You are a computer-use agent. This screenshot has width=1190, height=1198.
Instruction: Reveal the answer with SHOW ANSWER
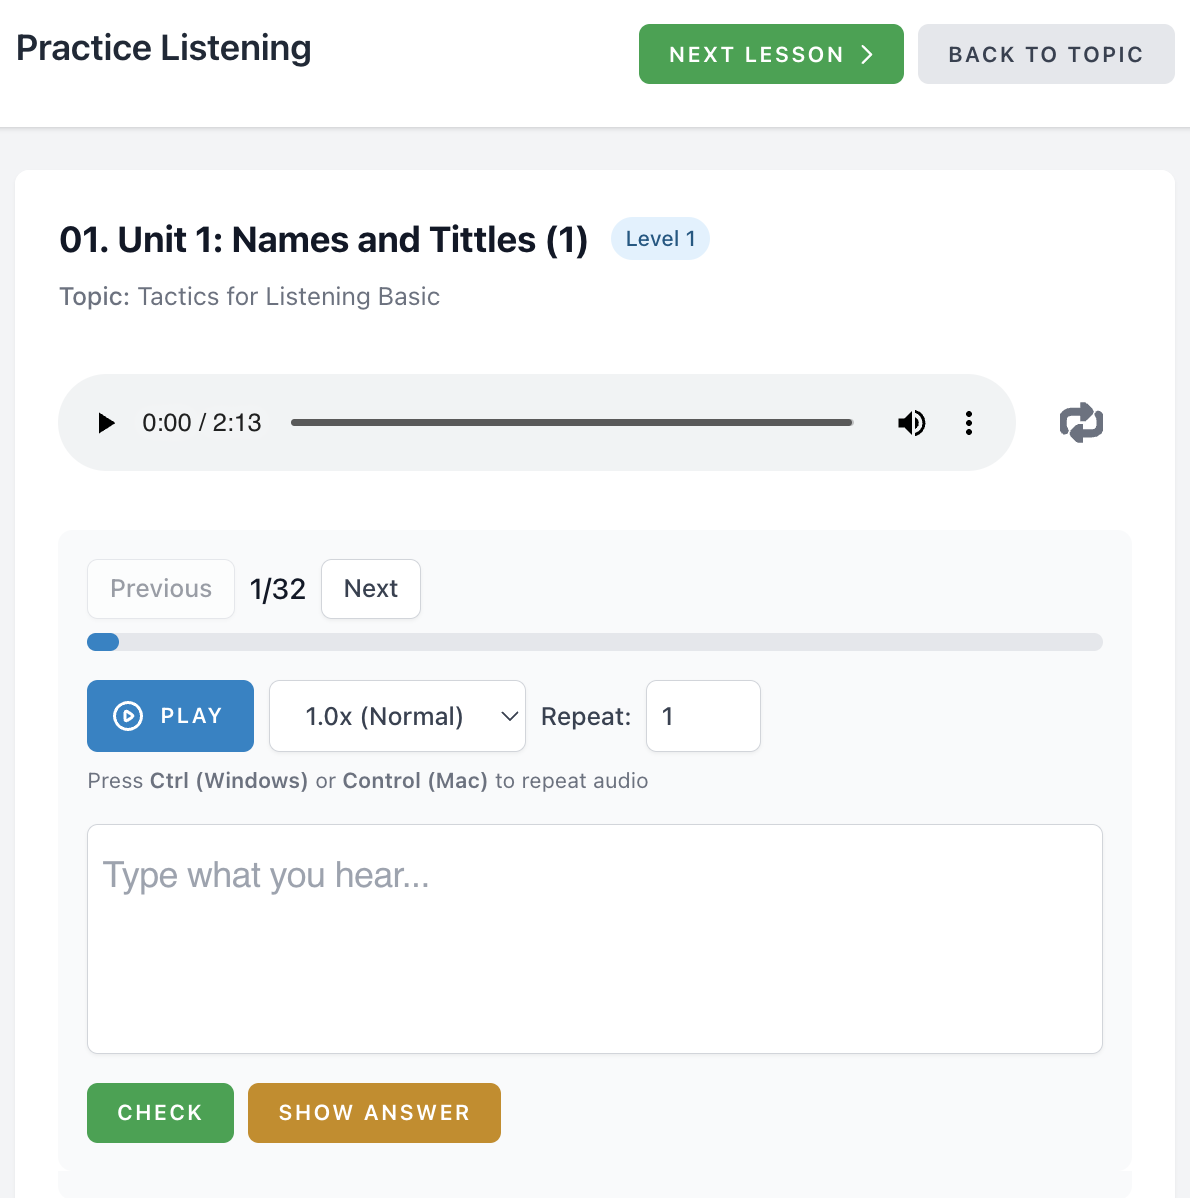click(x=374, y=1112)
